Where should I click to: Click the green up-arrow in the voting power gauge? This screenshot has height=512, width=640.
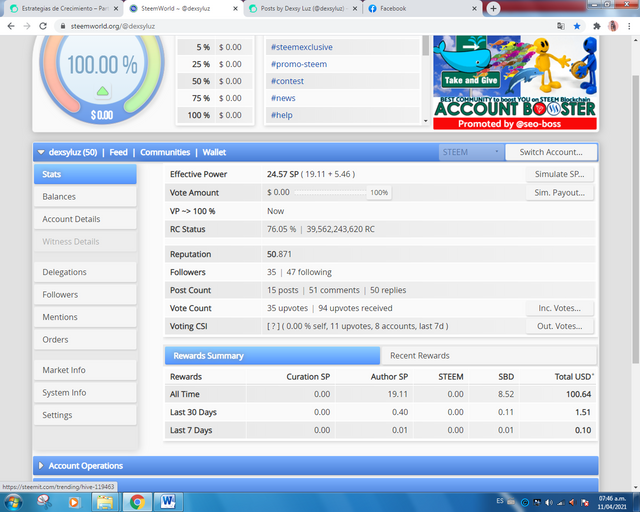102,91
